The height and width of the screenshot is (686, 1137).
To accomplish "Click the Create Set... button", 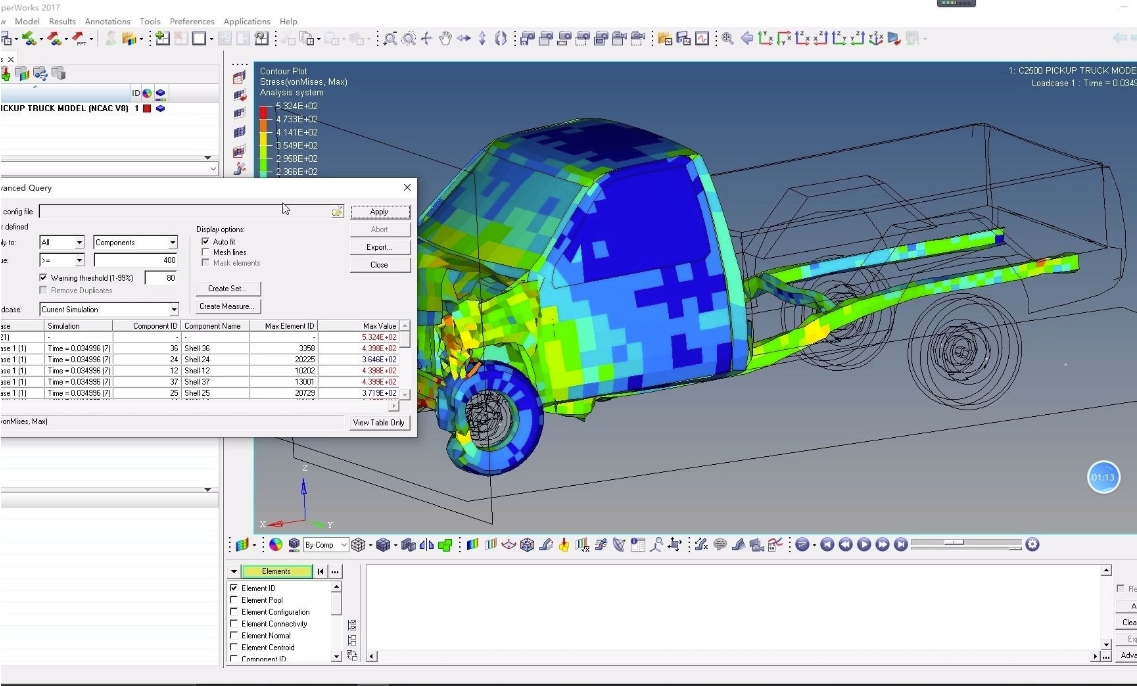I will click(228, 288).
